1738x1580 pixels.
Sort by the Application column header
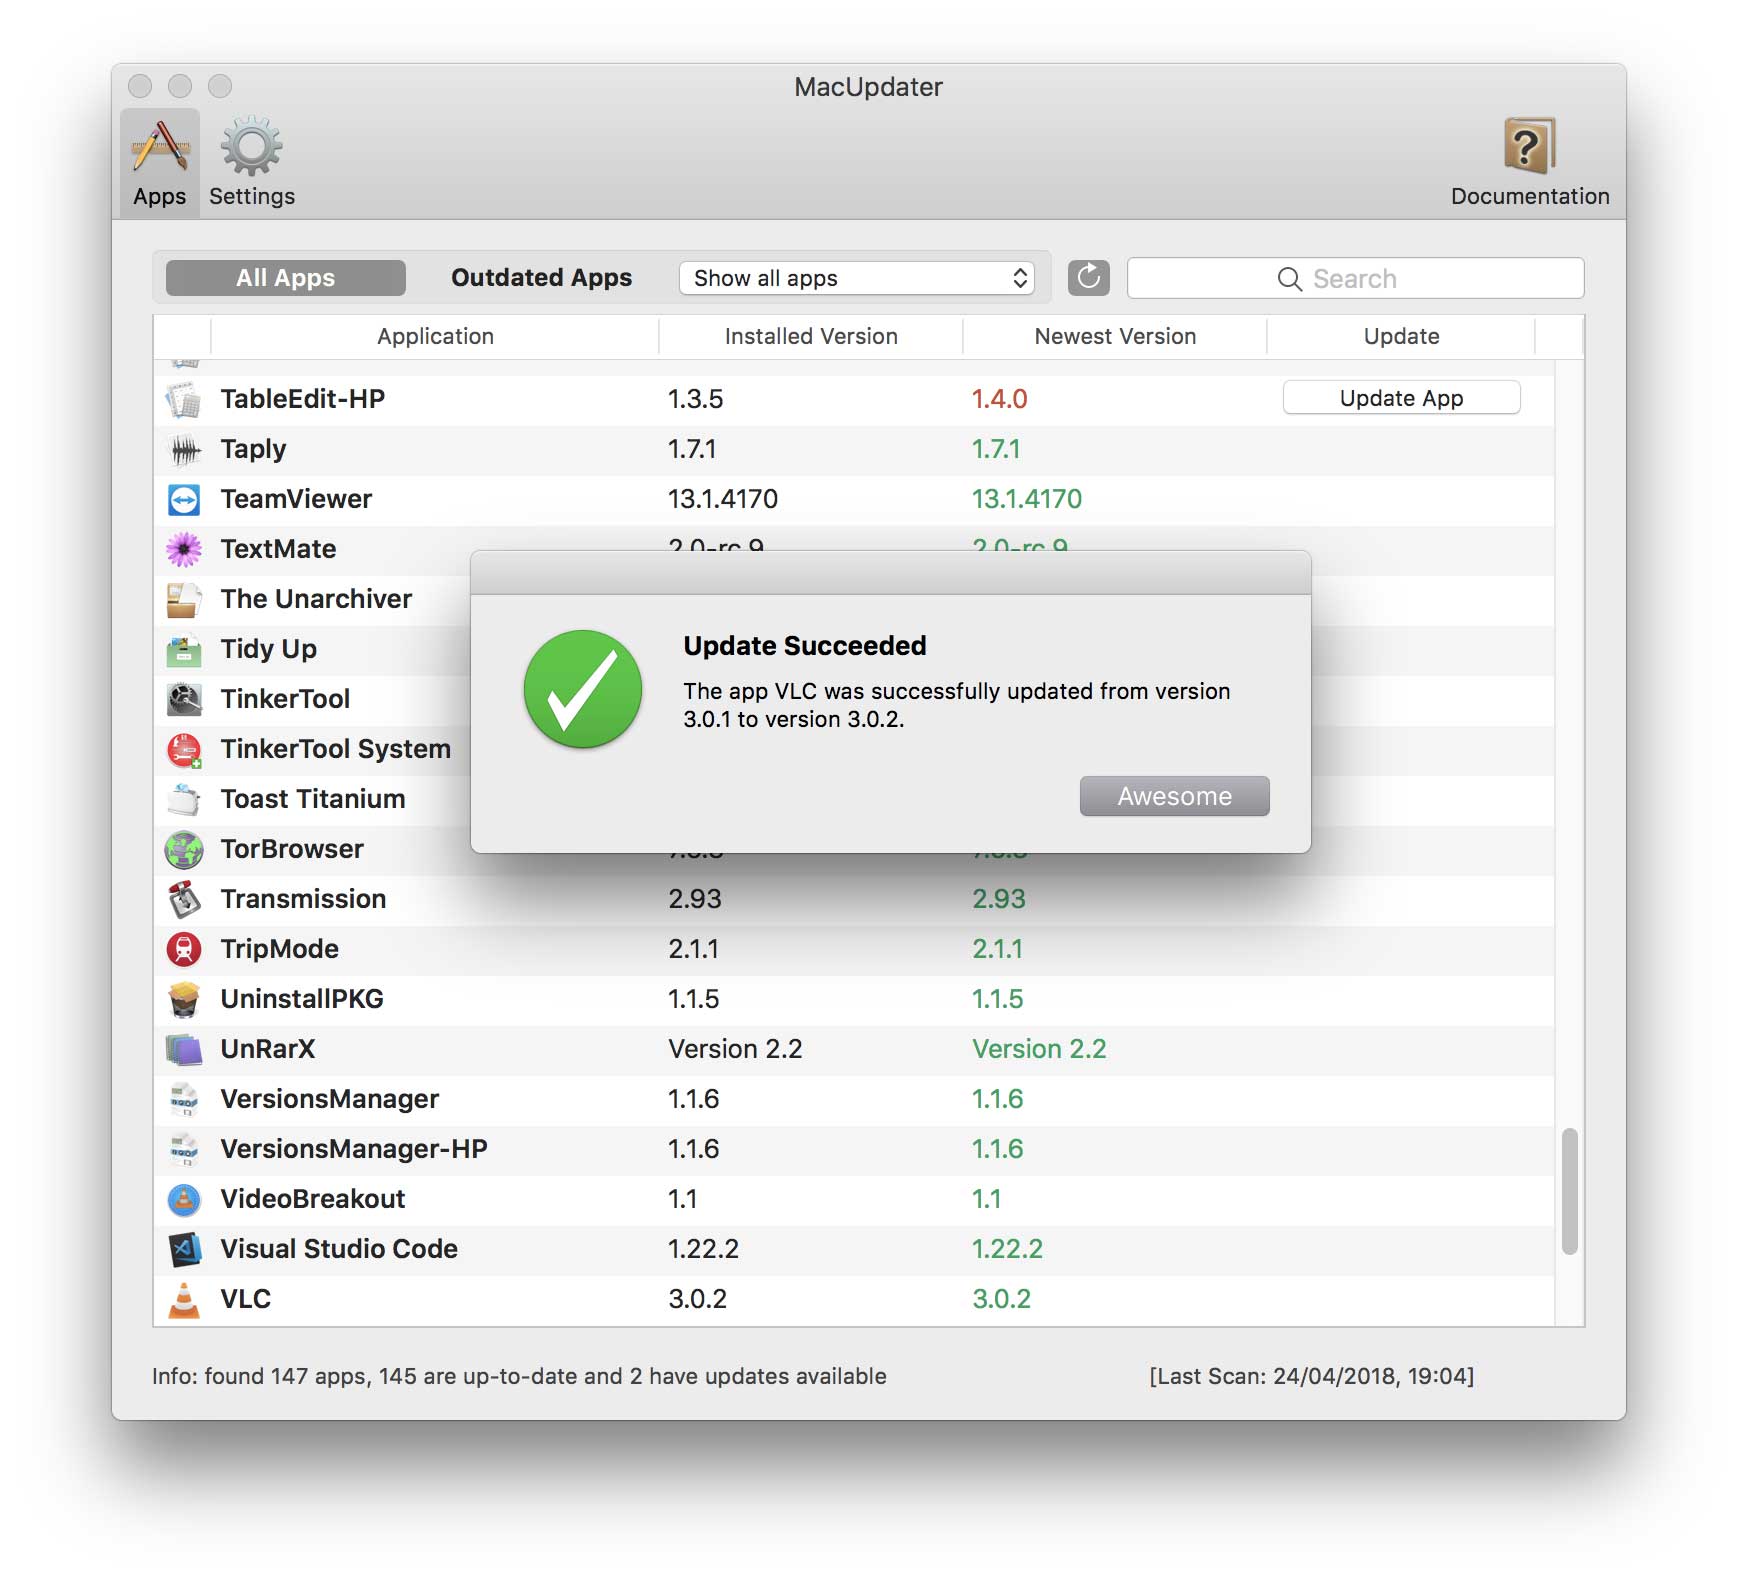[435, 337]
